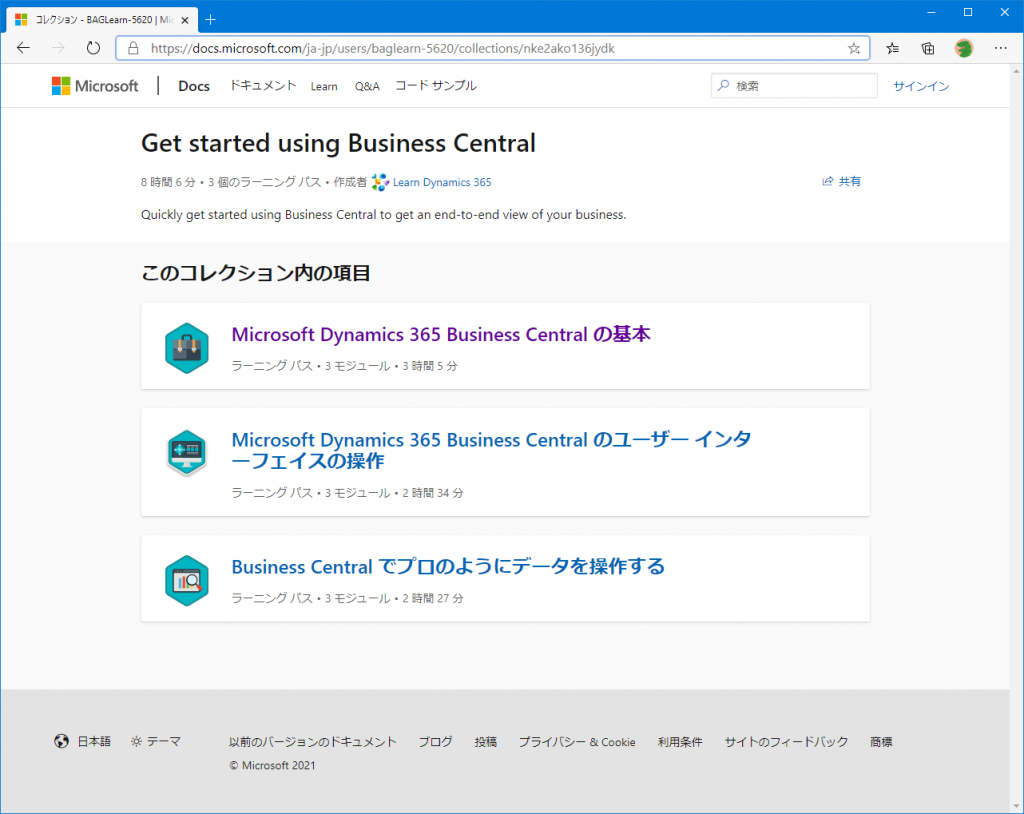1024x814 pixels.
Task: Click the search magnifier icon
Action: 724,86
